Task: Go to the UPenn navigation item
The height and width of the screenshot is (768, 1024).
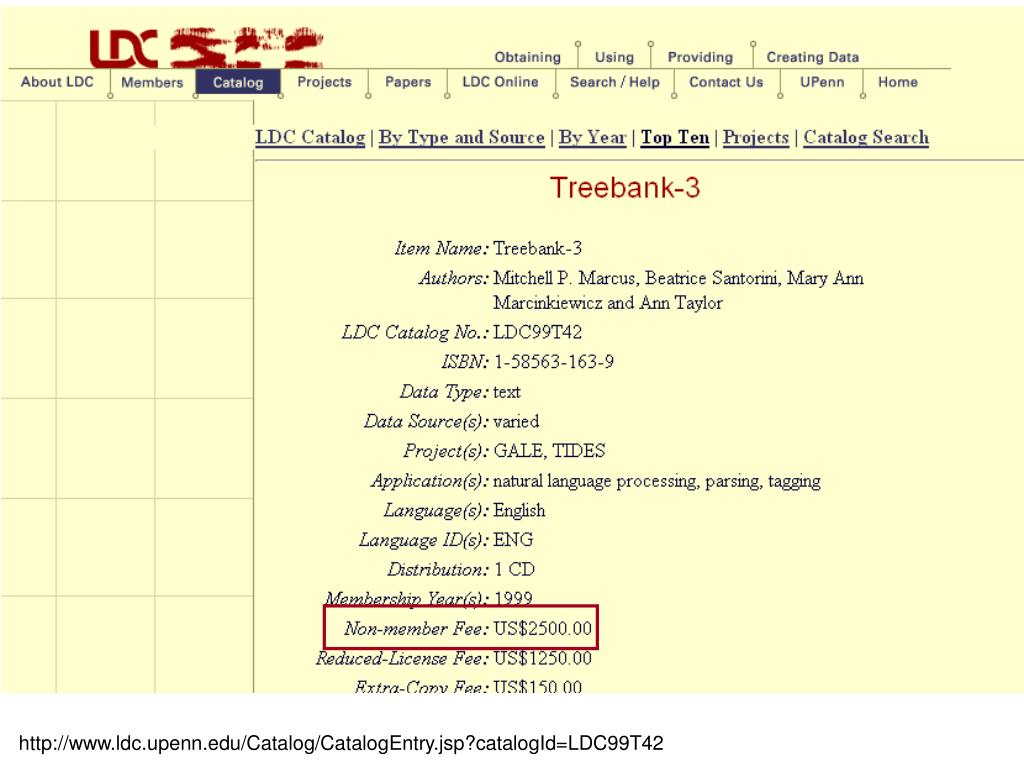Action: click(822, 82)
